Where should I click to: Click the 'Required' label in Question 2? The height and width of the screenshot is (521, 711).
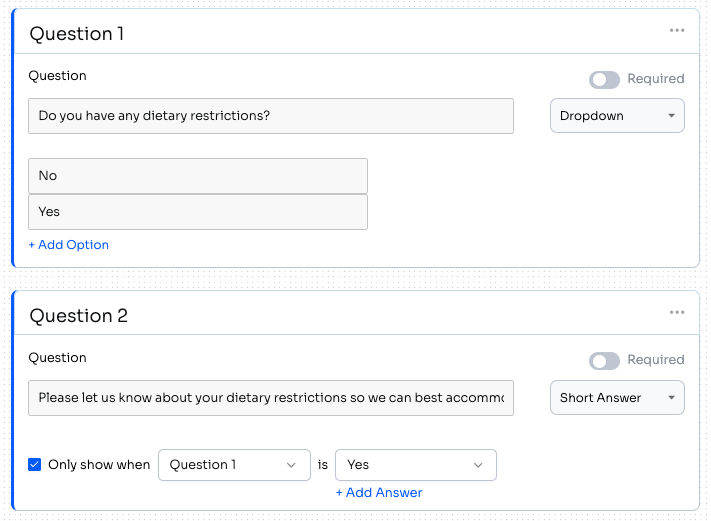point(656,360)
